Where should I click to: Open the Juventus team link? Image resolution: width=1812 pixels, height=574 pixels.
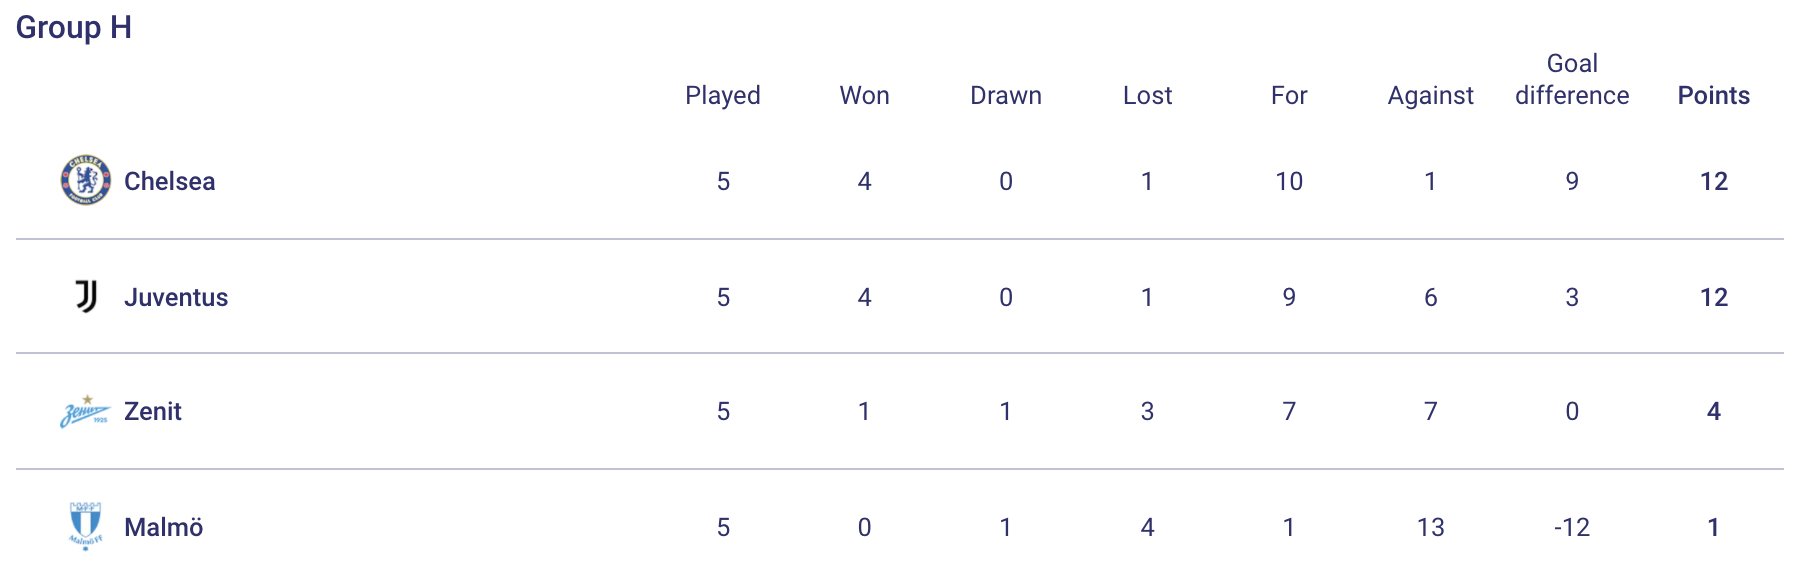176,297
